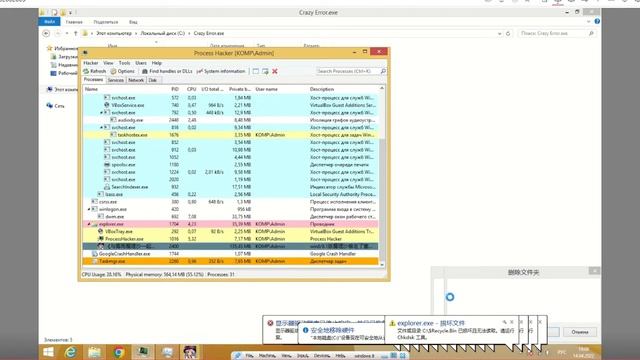The image size is (640, 360).
Task: Click Локальный диск (C:) in Explorer breadcrumb
Action: (162, 33)
